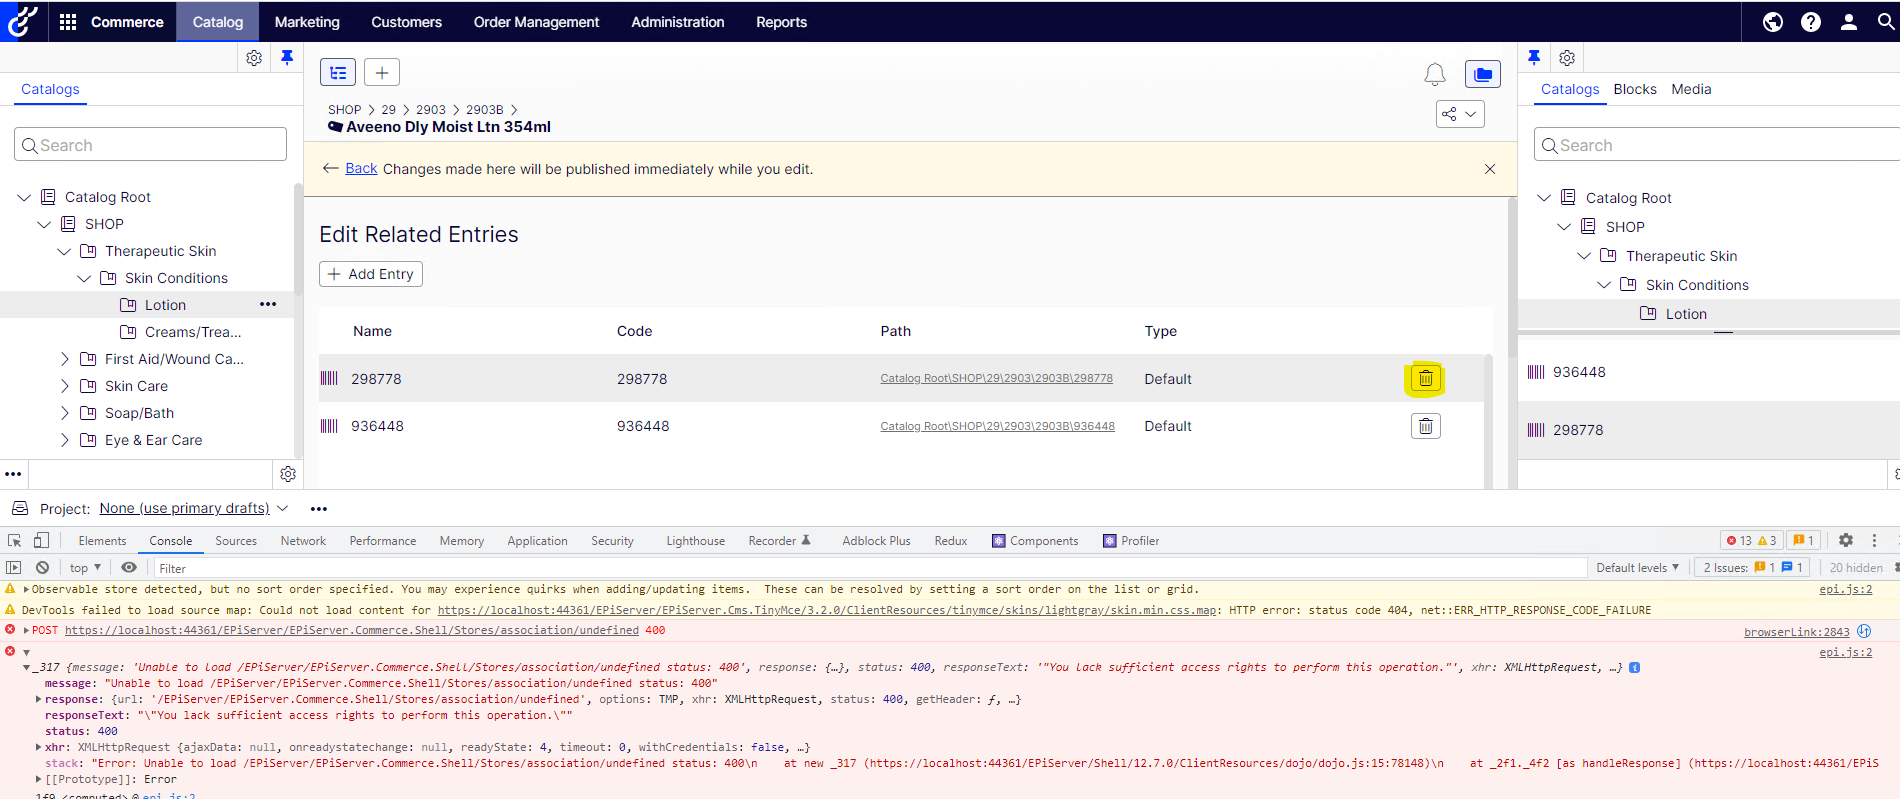The height and width of the screenshot is (799, 1900).
Task: Open the help question mark icon
Action: pos(1810,22)
